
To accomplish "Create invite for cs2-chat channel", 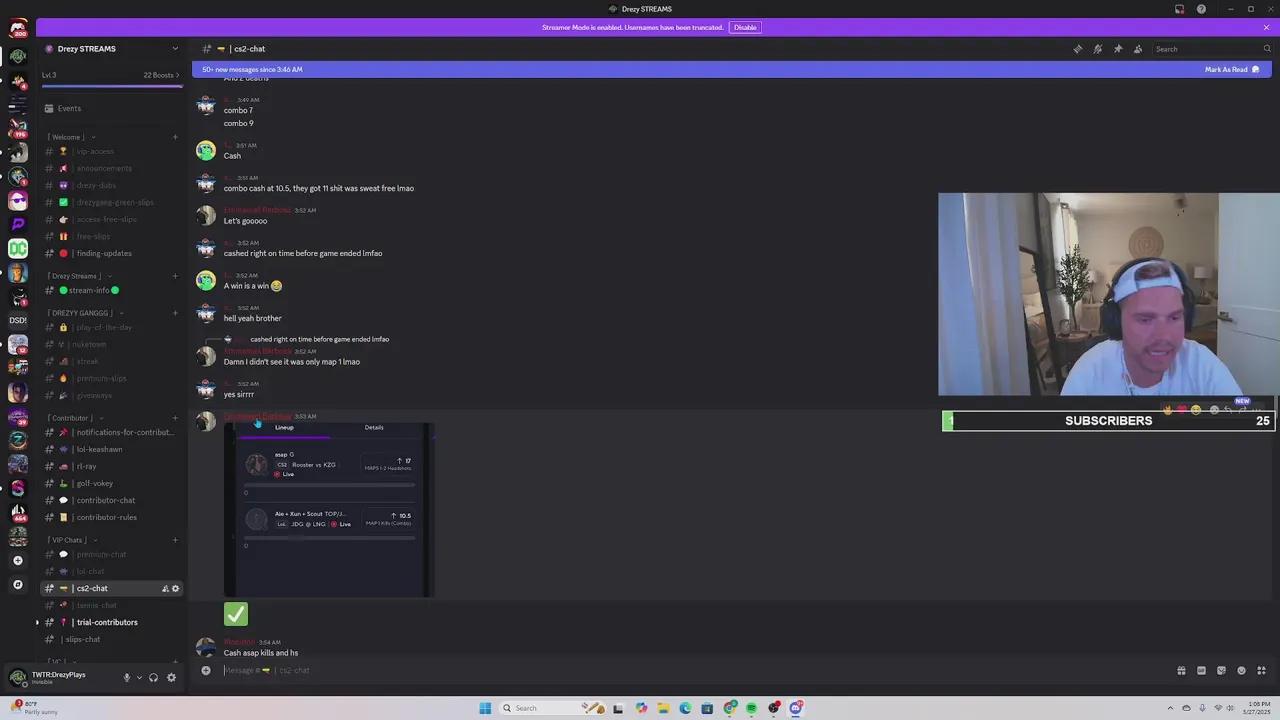I will [165, 588].
